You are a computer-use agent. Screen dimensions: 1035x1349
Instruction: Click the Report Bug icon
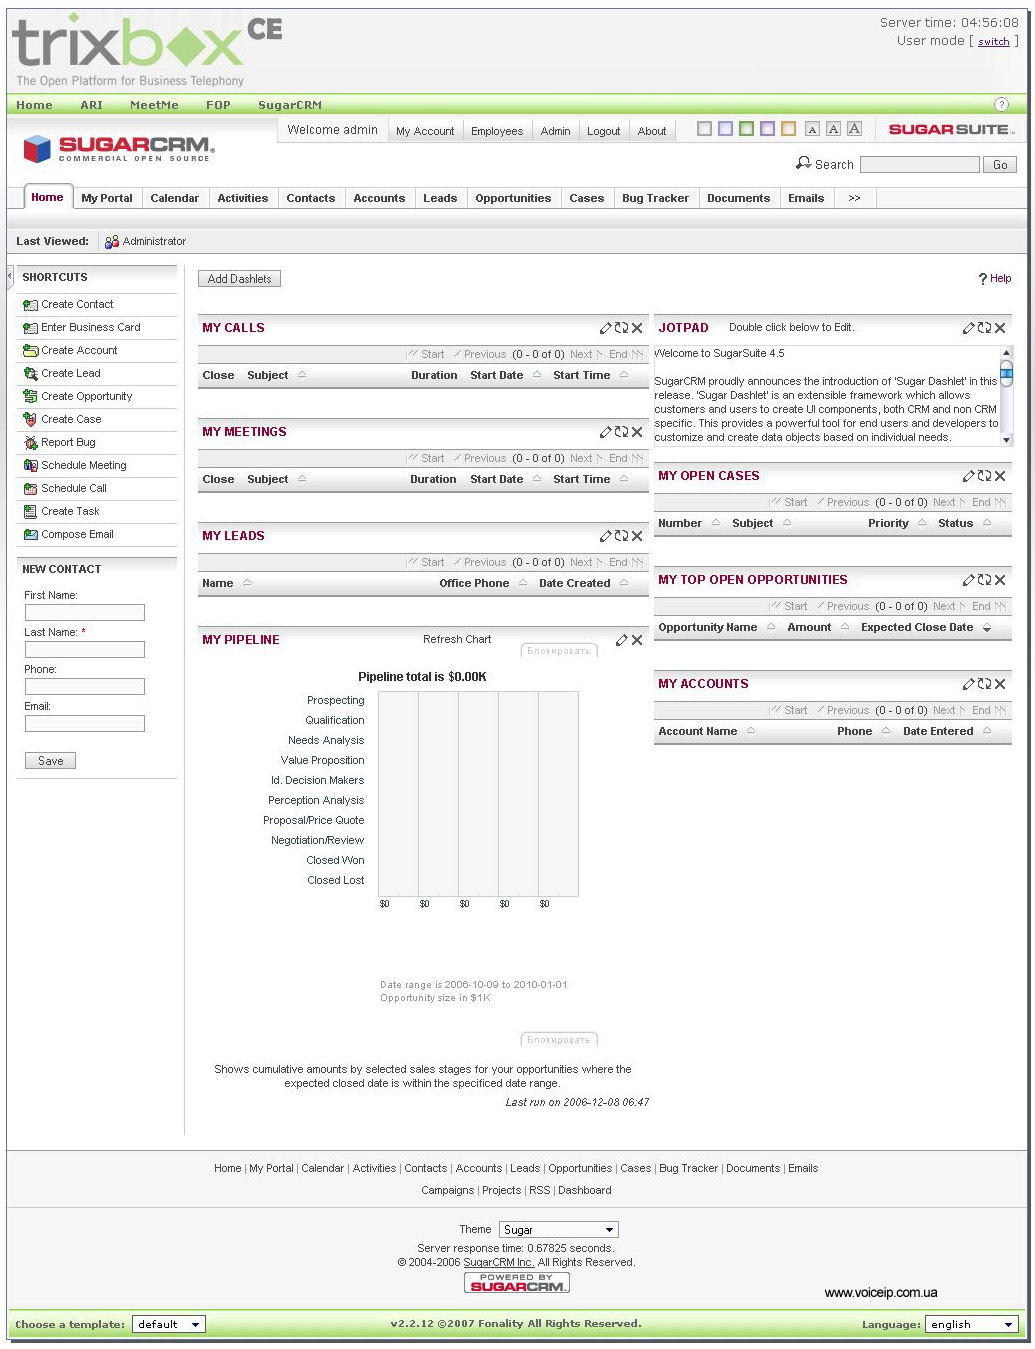point(30,443)
